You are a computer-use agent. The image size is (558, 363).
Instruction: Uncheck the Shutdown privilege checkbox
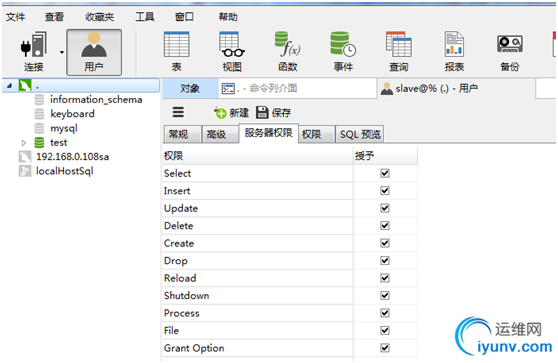pyautogui.click(x=385, y=295)
